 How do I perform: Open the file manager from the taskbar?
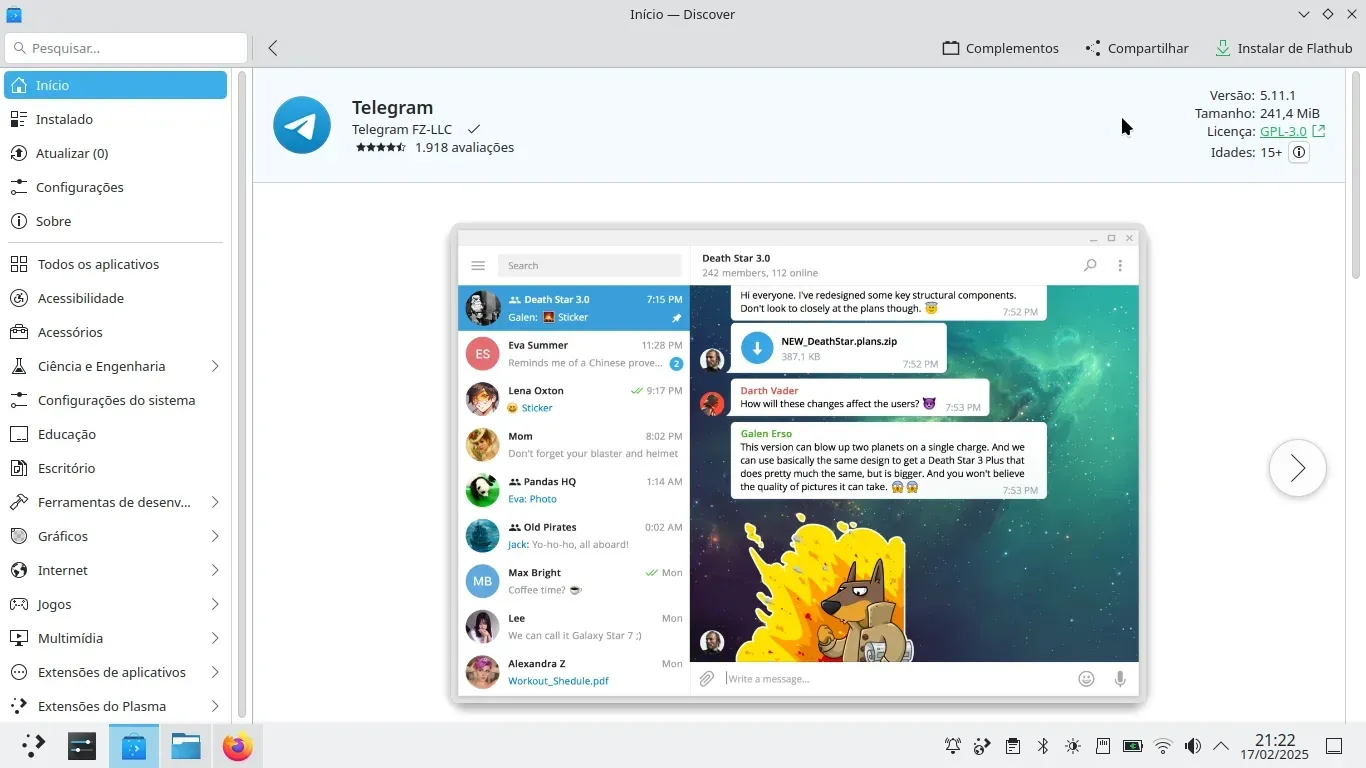tap(186, 746)
